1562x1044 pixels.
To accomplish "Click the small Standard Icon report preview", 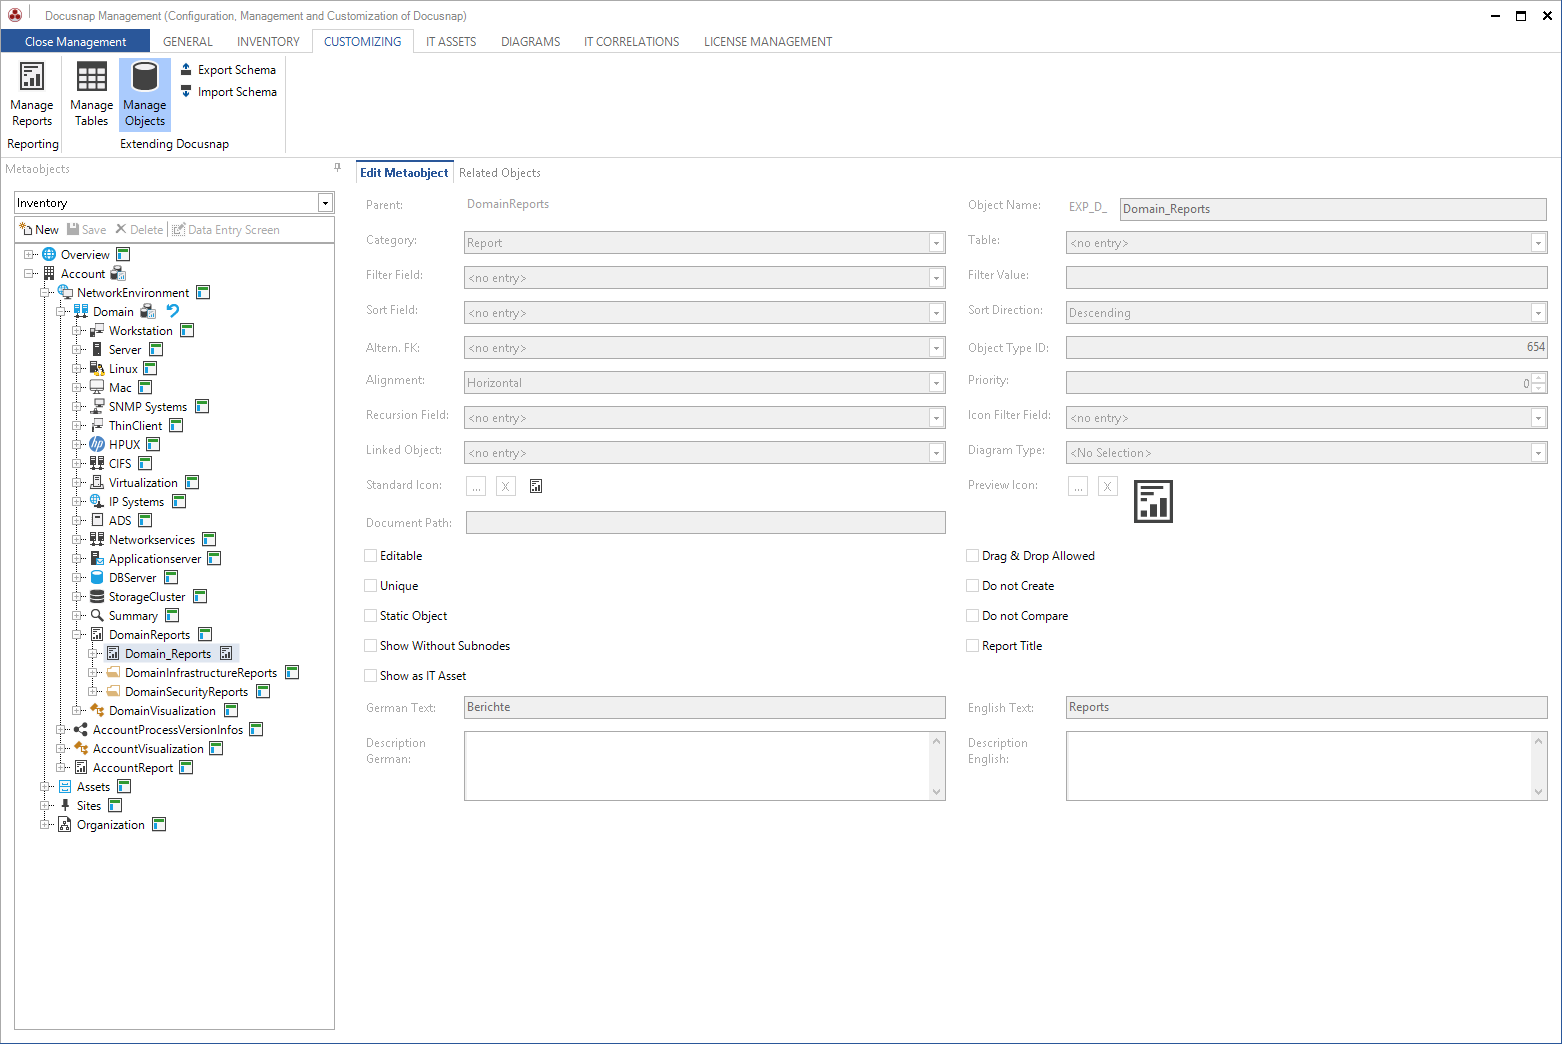I will coord(536,486).
